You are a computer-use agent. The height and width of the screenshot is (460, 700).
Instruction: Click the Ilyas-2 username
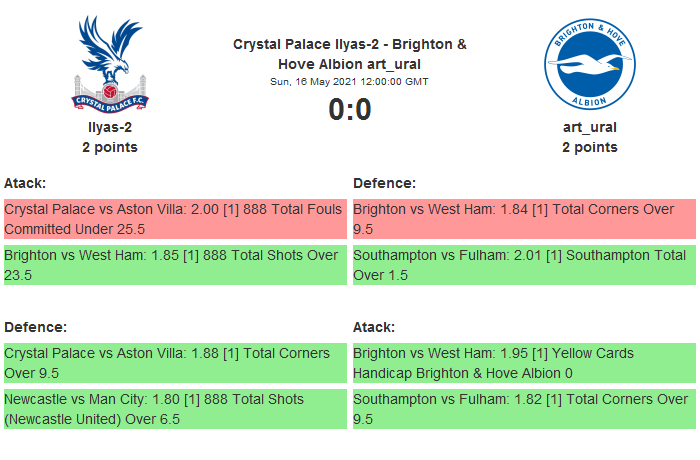(x=109, y=127)
